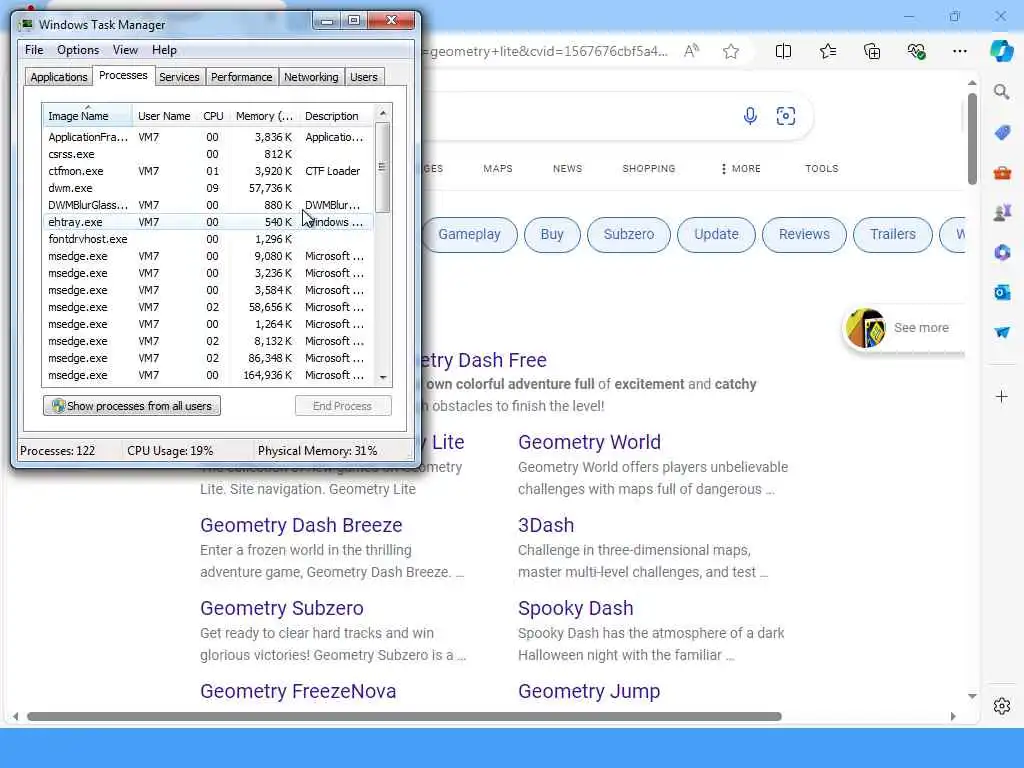Viewport: 1024px width, 768px height.
Task: Open Shopping tag icon in sidebar
Action: [1002, 133]
